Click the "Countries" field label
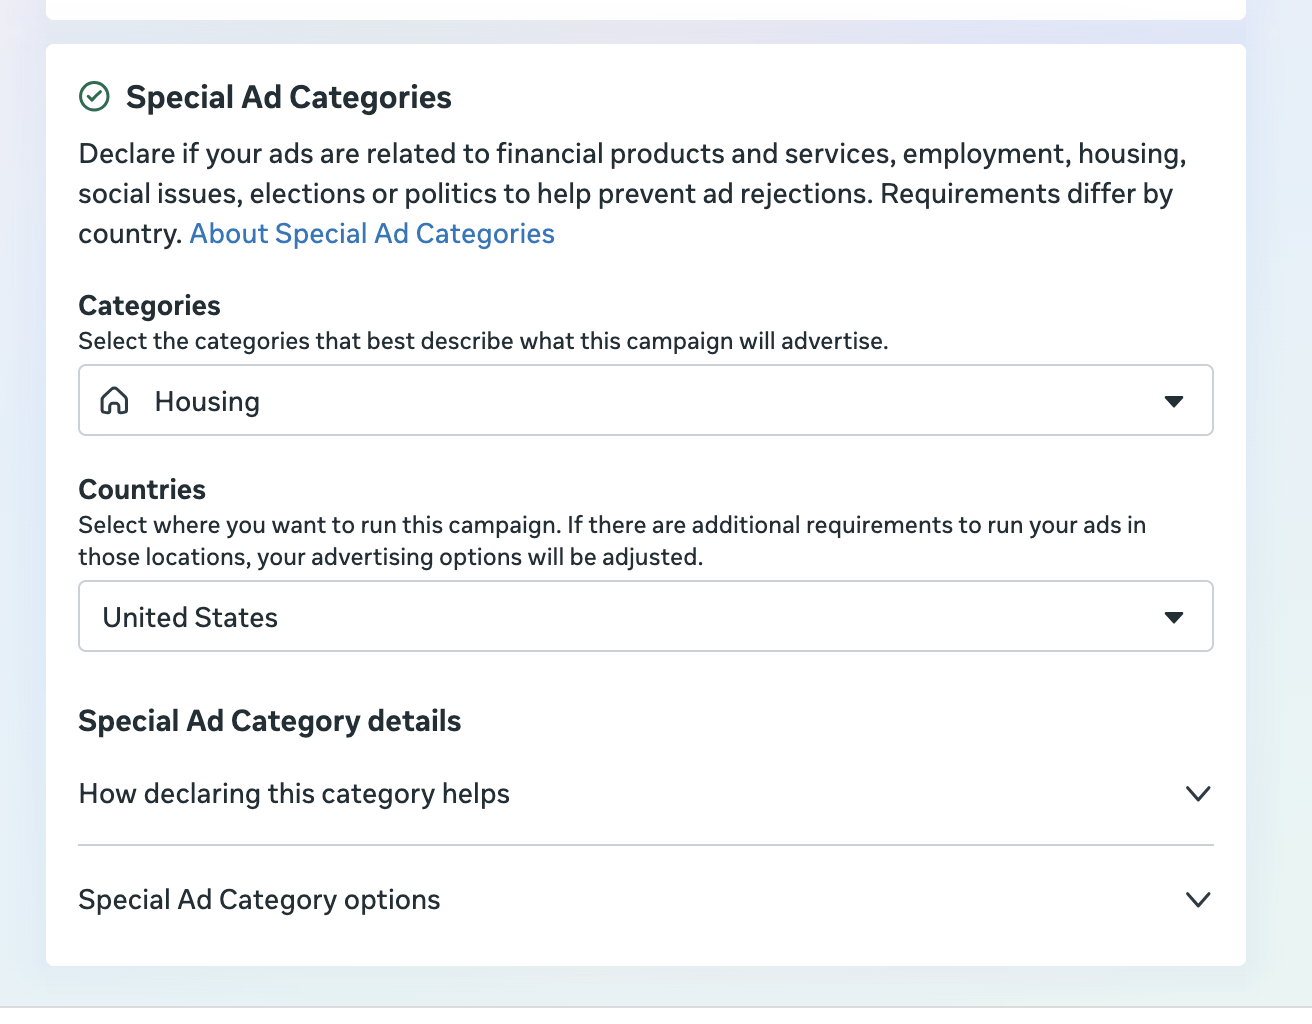Screen dimensions: 1312x1024 pos(142,489)
